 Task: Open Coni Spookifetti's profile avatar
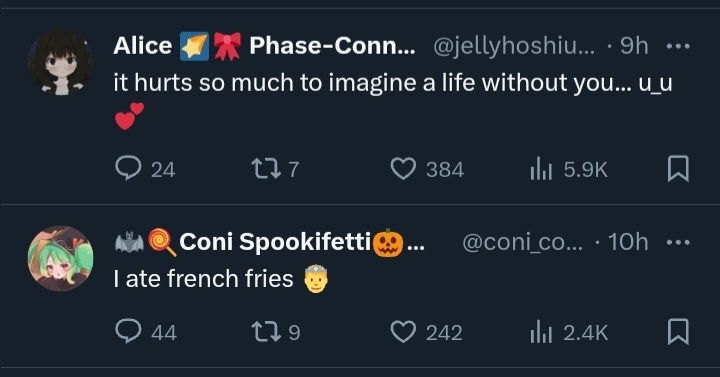click(x=61, y=259)
